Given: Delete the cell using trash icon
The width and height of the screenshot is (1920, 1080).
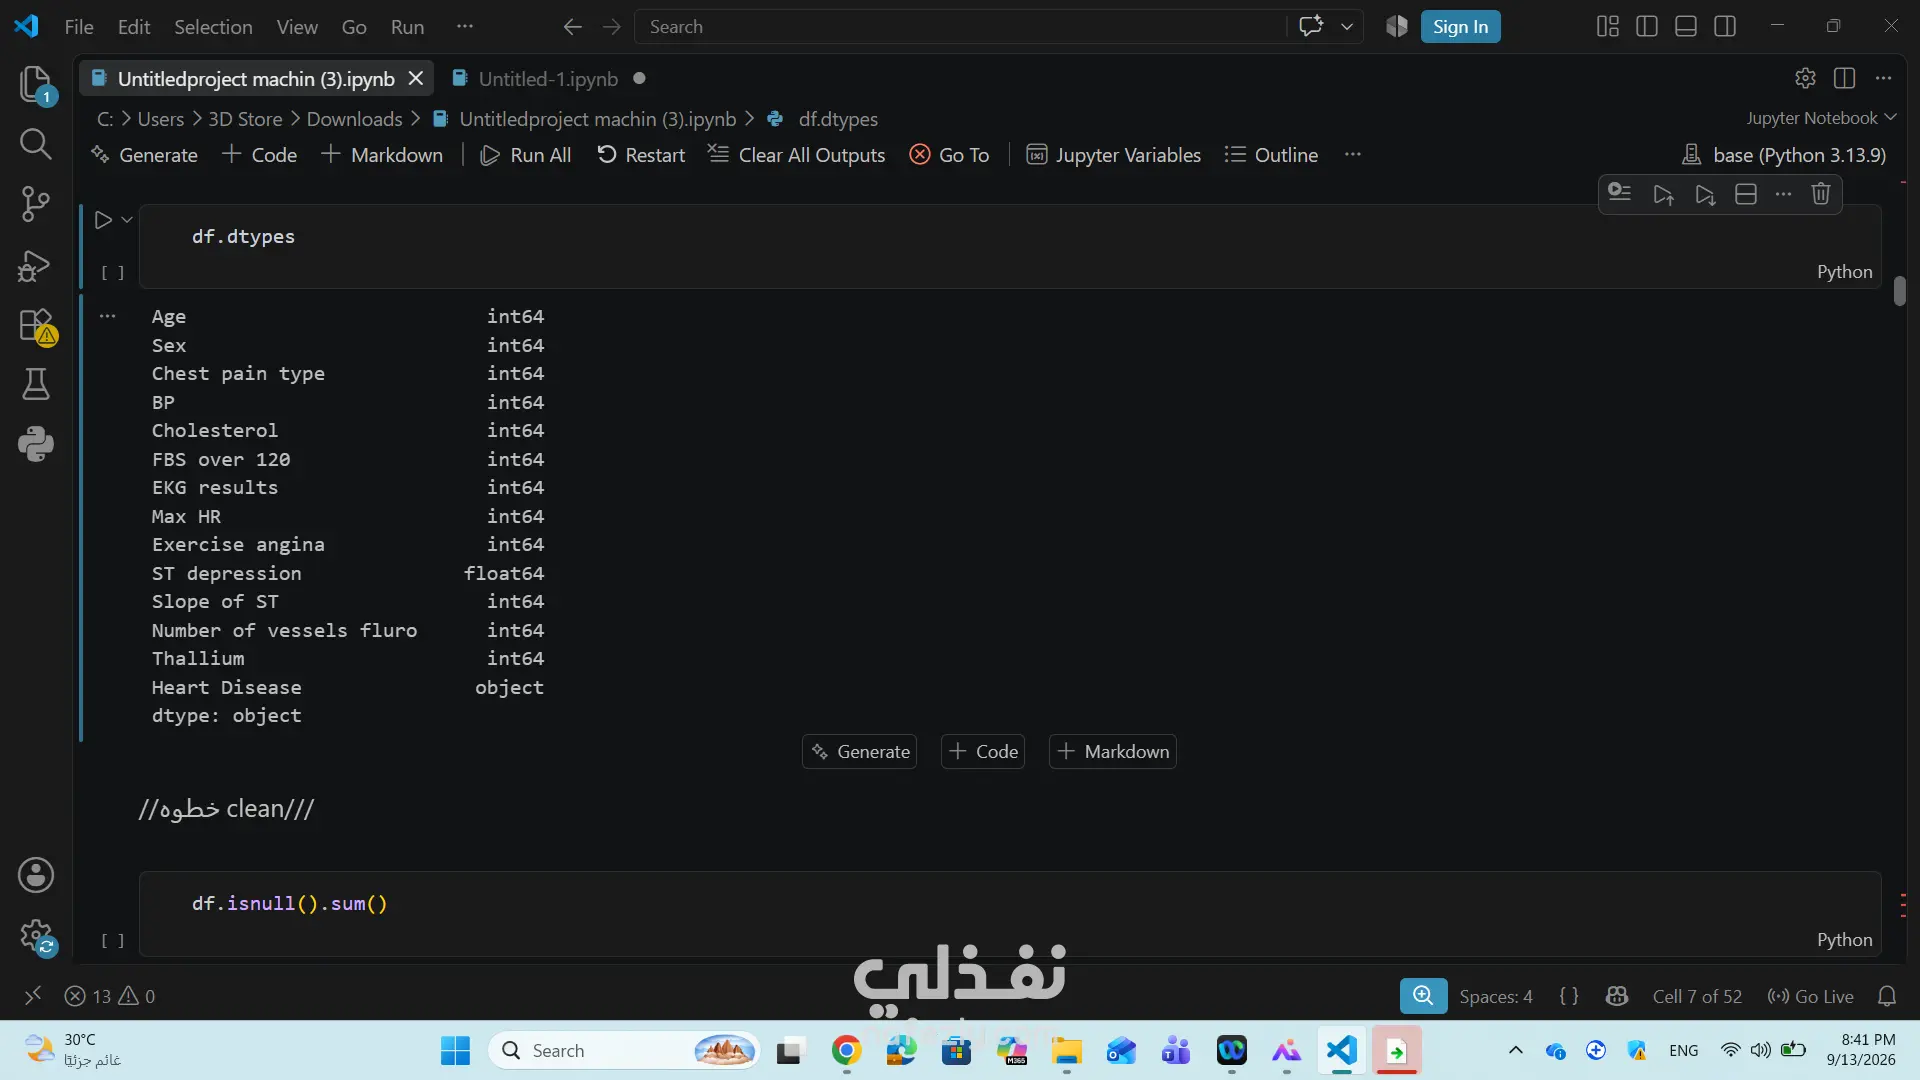Looking at the screenshot, I should [x=1821, y=194].
